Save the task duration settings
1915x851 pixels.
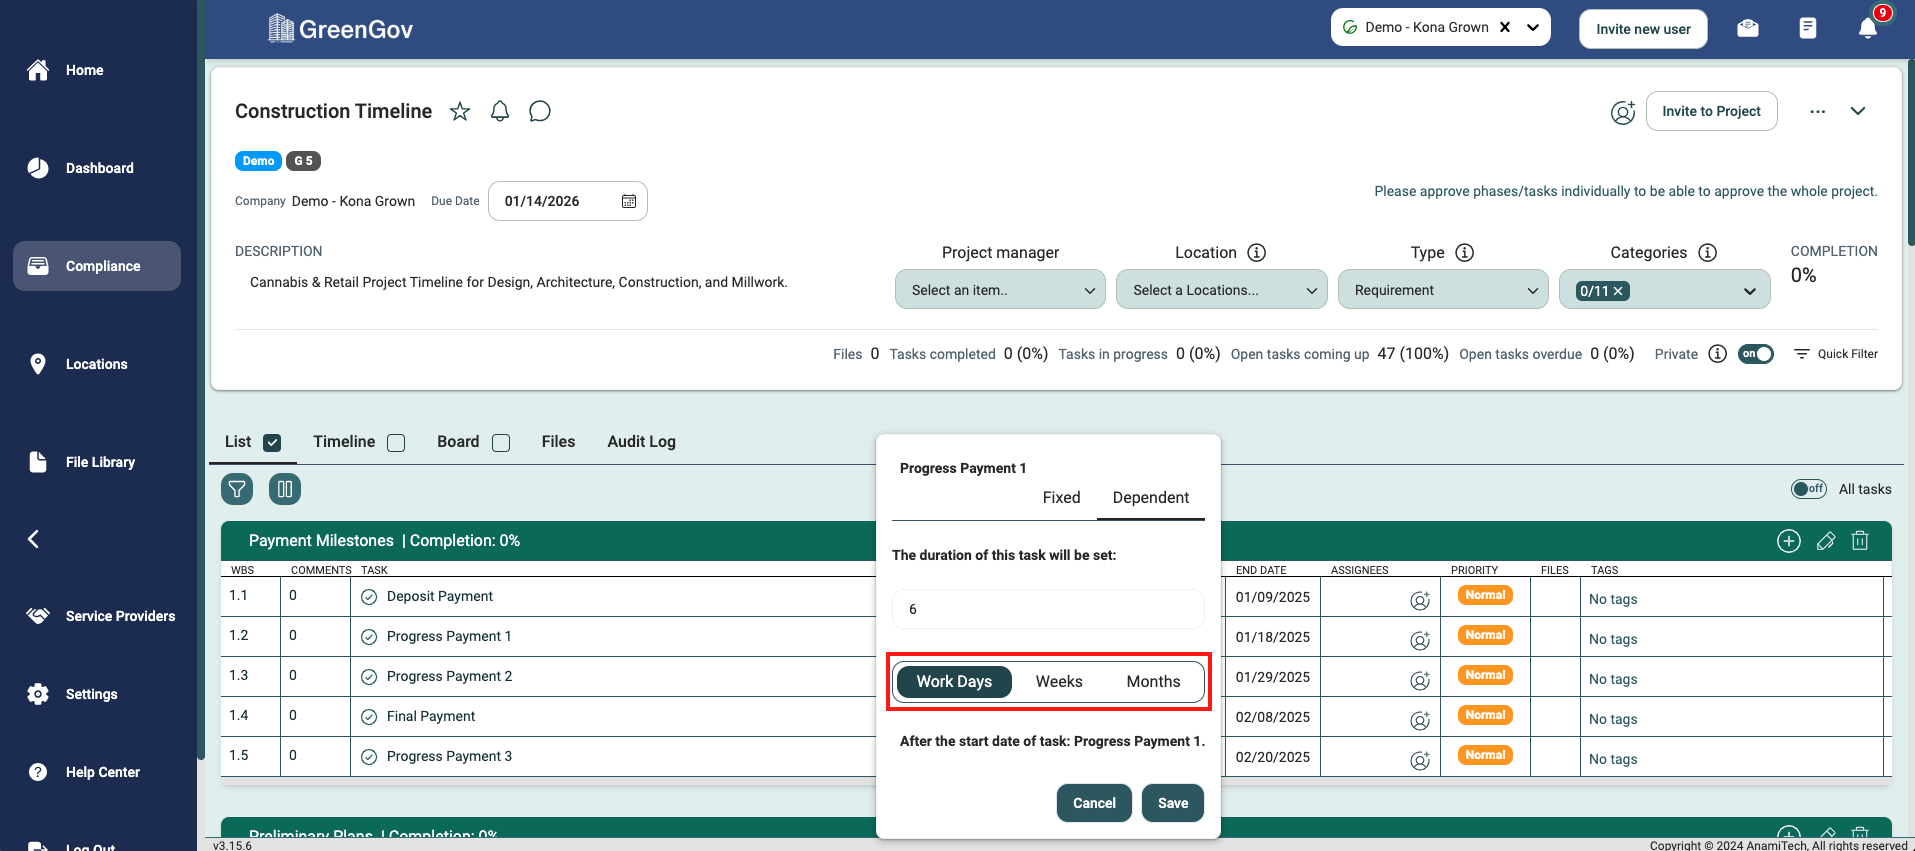pyautogui.click(x=1172, y=803)
